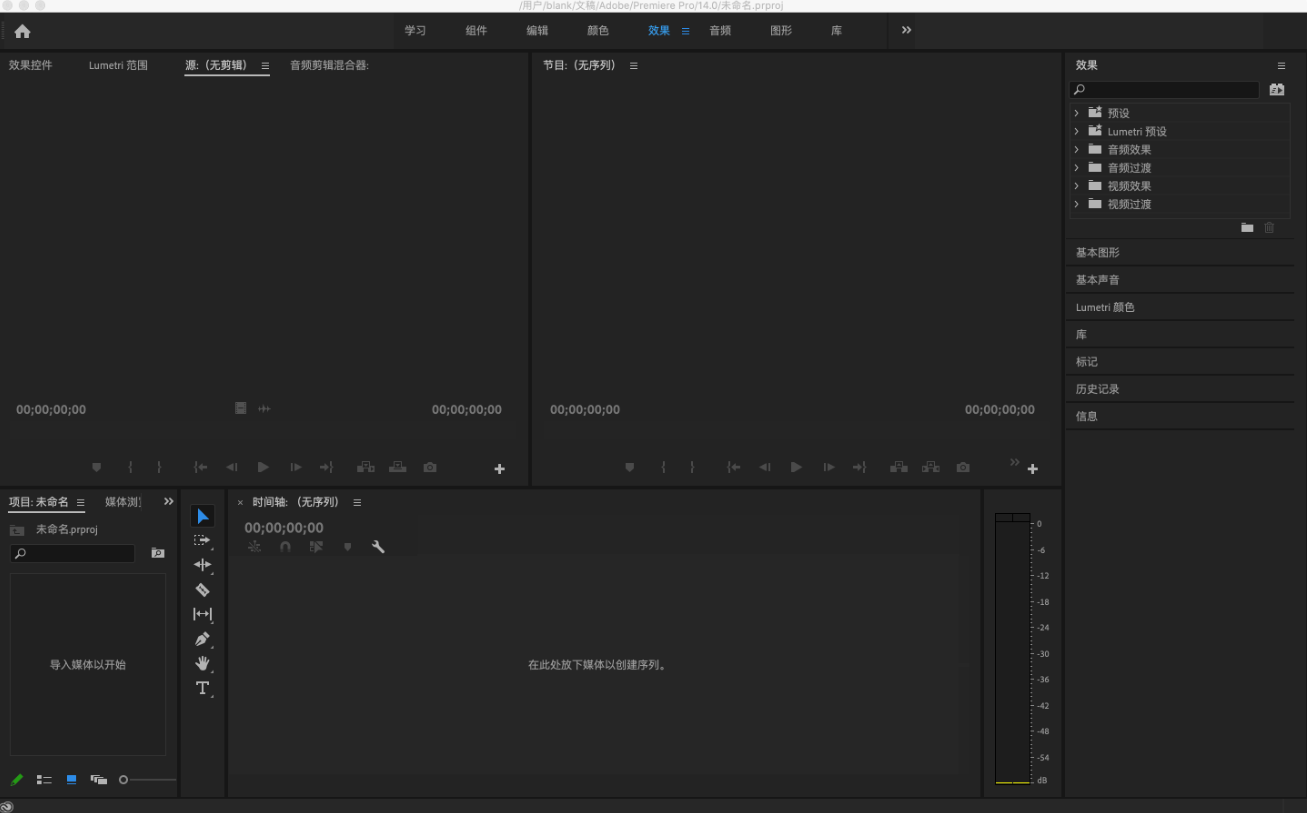Open the 基本图形 panel
Viewport: 1307px width, 813px height.
[x=1098, y=252]
